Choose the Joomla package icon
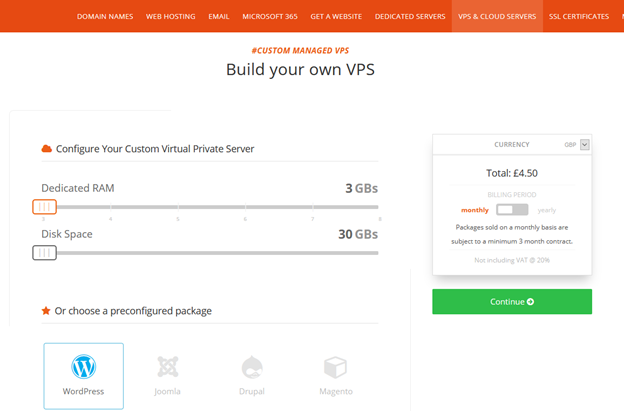The height and width of the screenshot is (411, 624). pos(168,366)
